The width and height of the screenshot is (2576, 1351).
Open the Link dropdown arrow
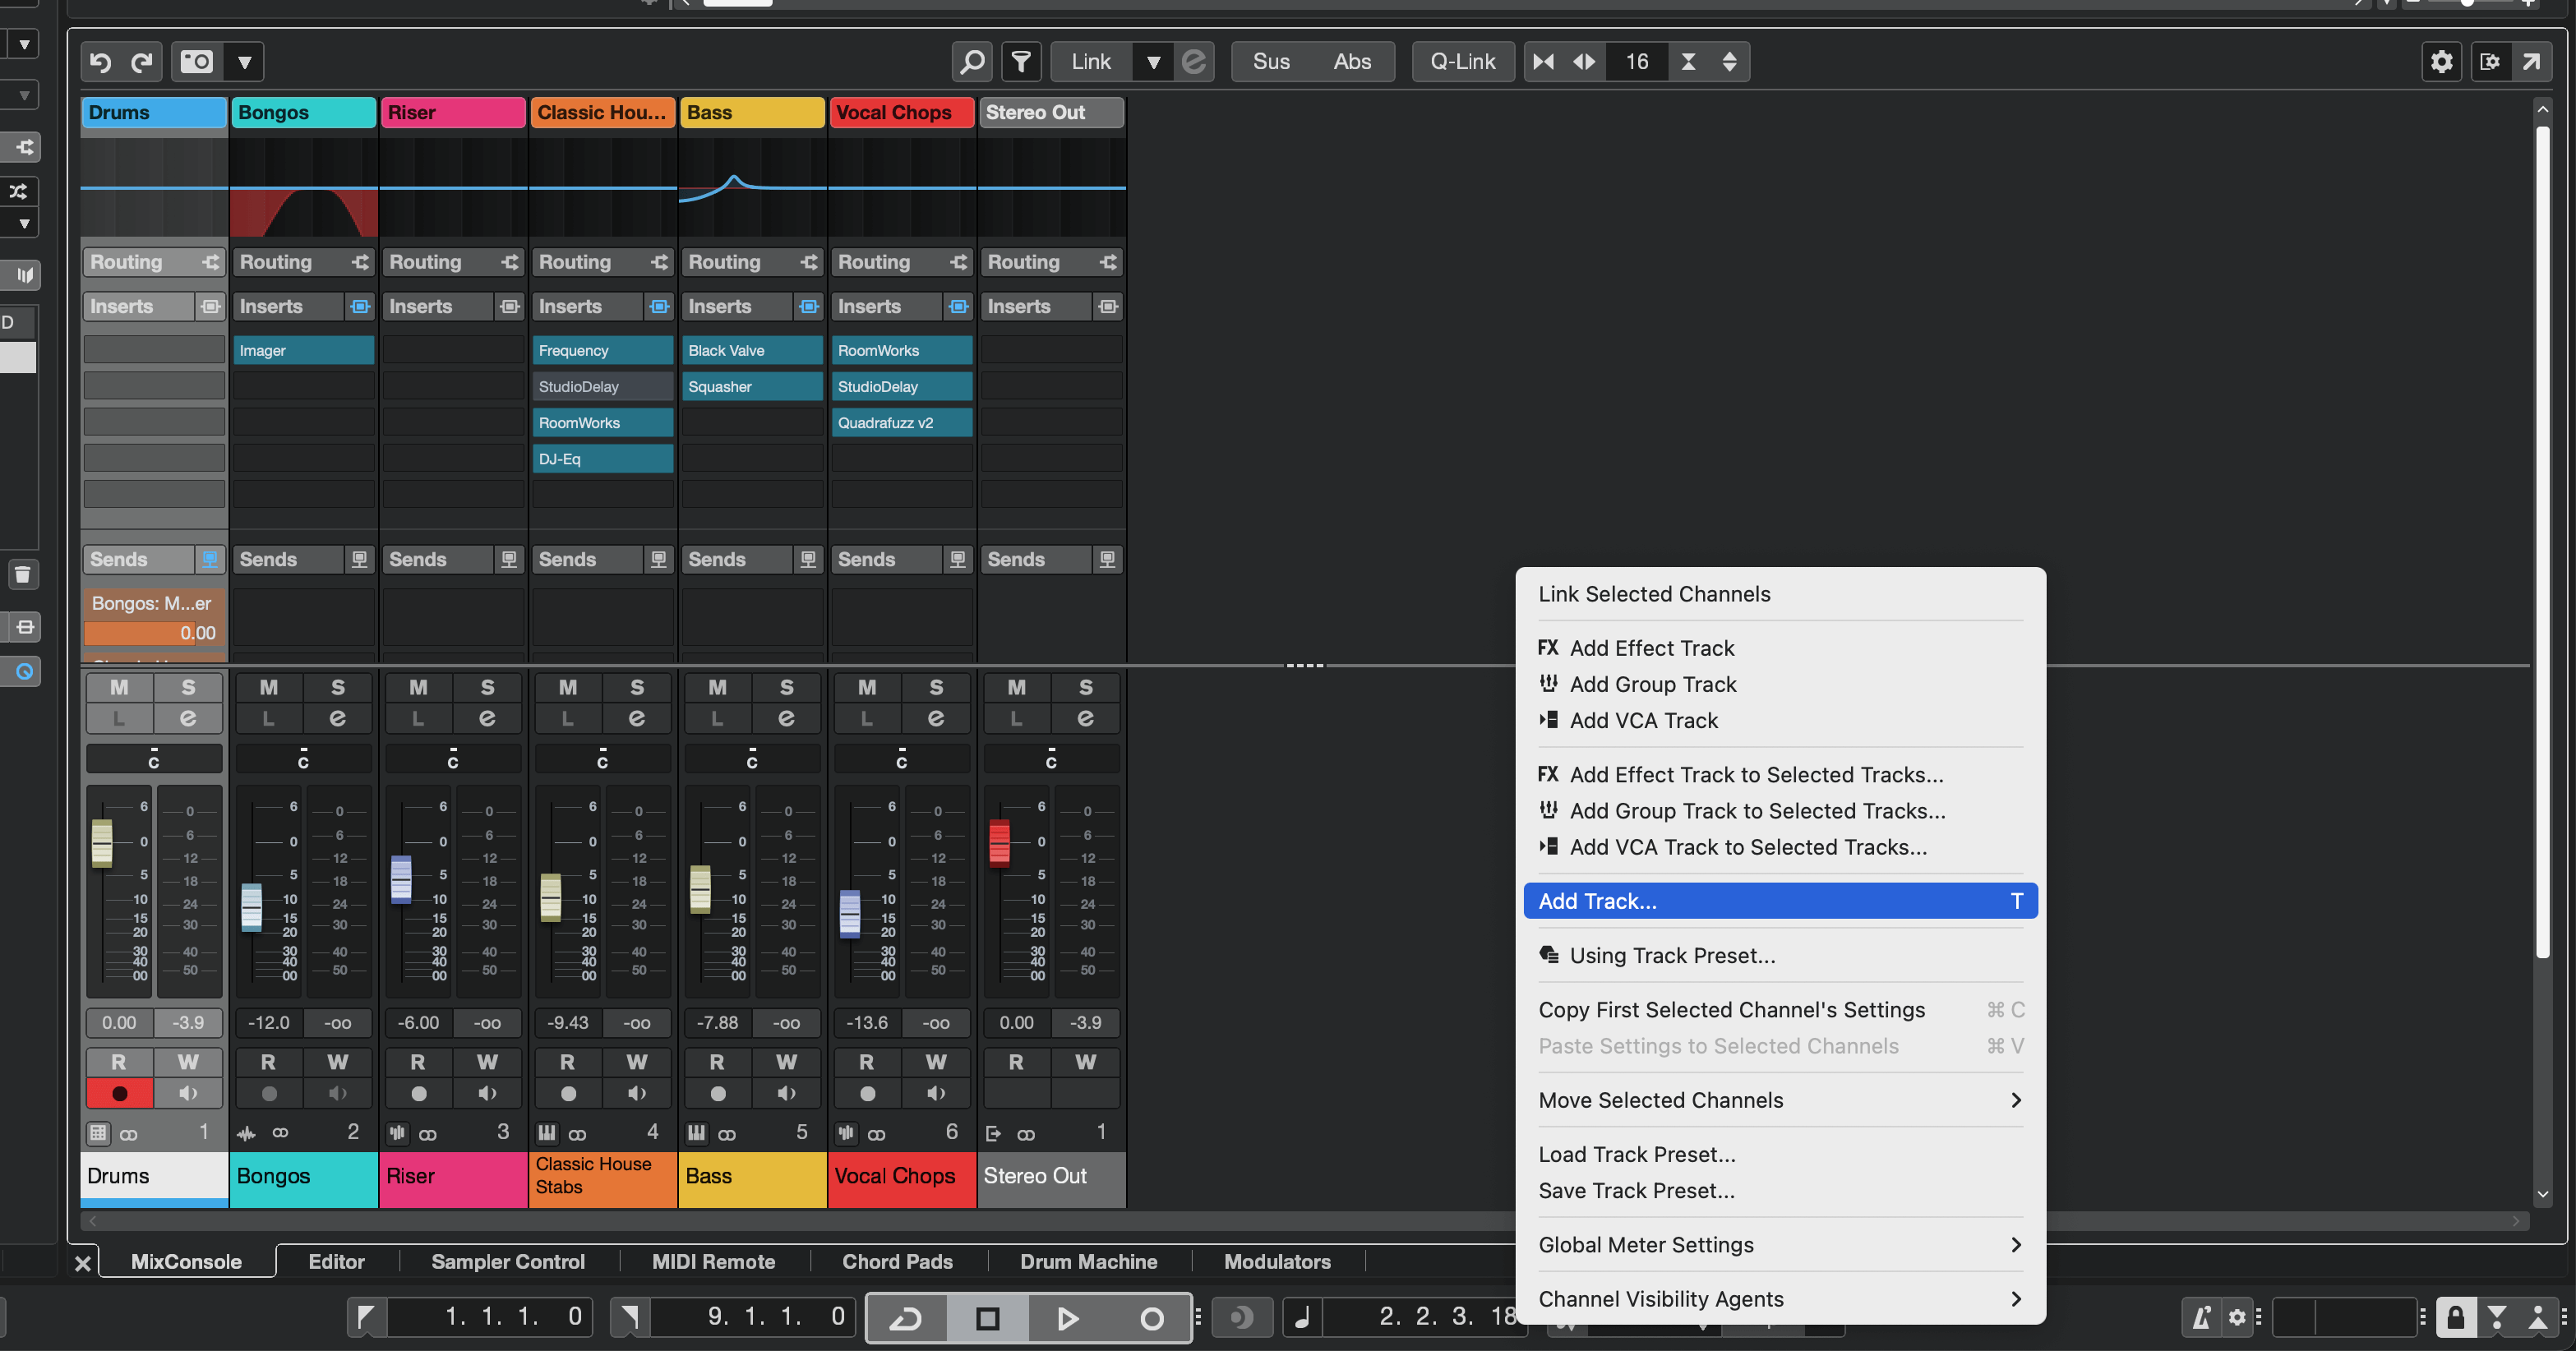(1153, 62)
